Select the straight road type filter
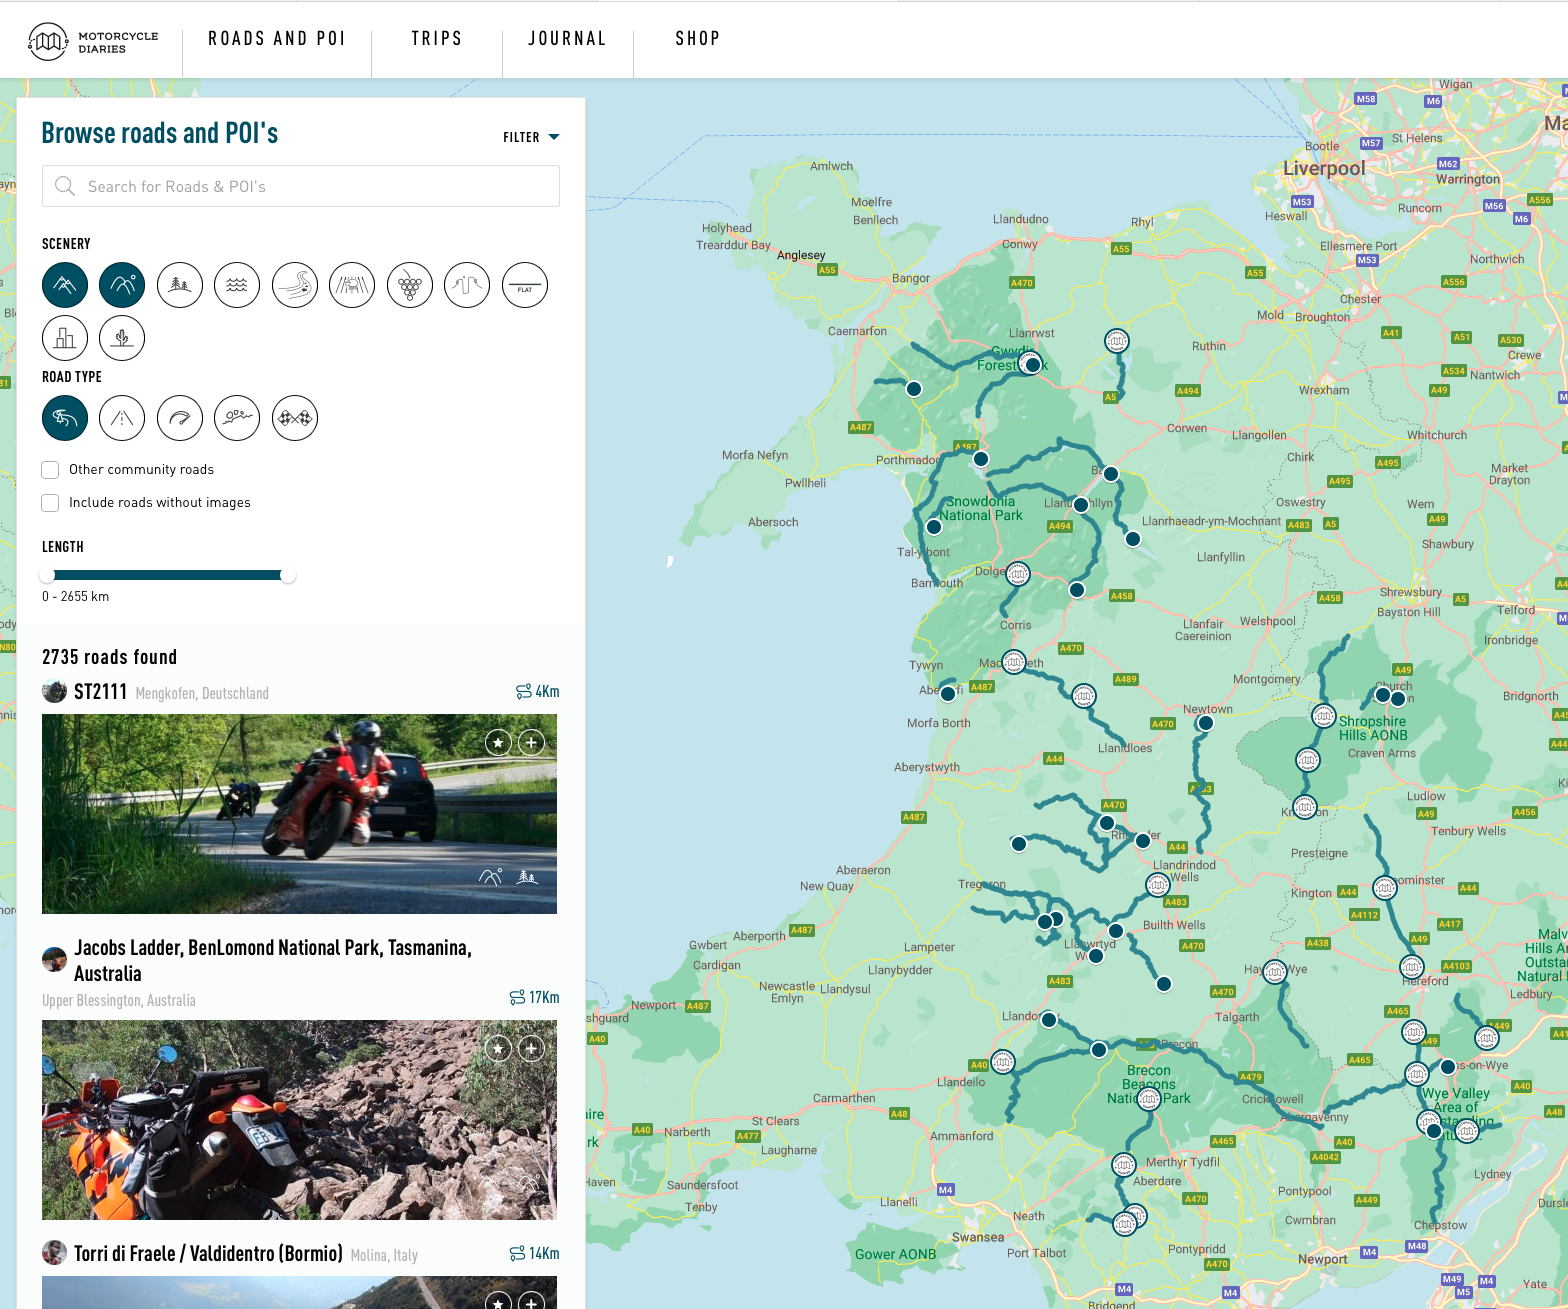 coord(122,418)
